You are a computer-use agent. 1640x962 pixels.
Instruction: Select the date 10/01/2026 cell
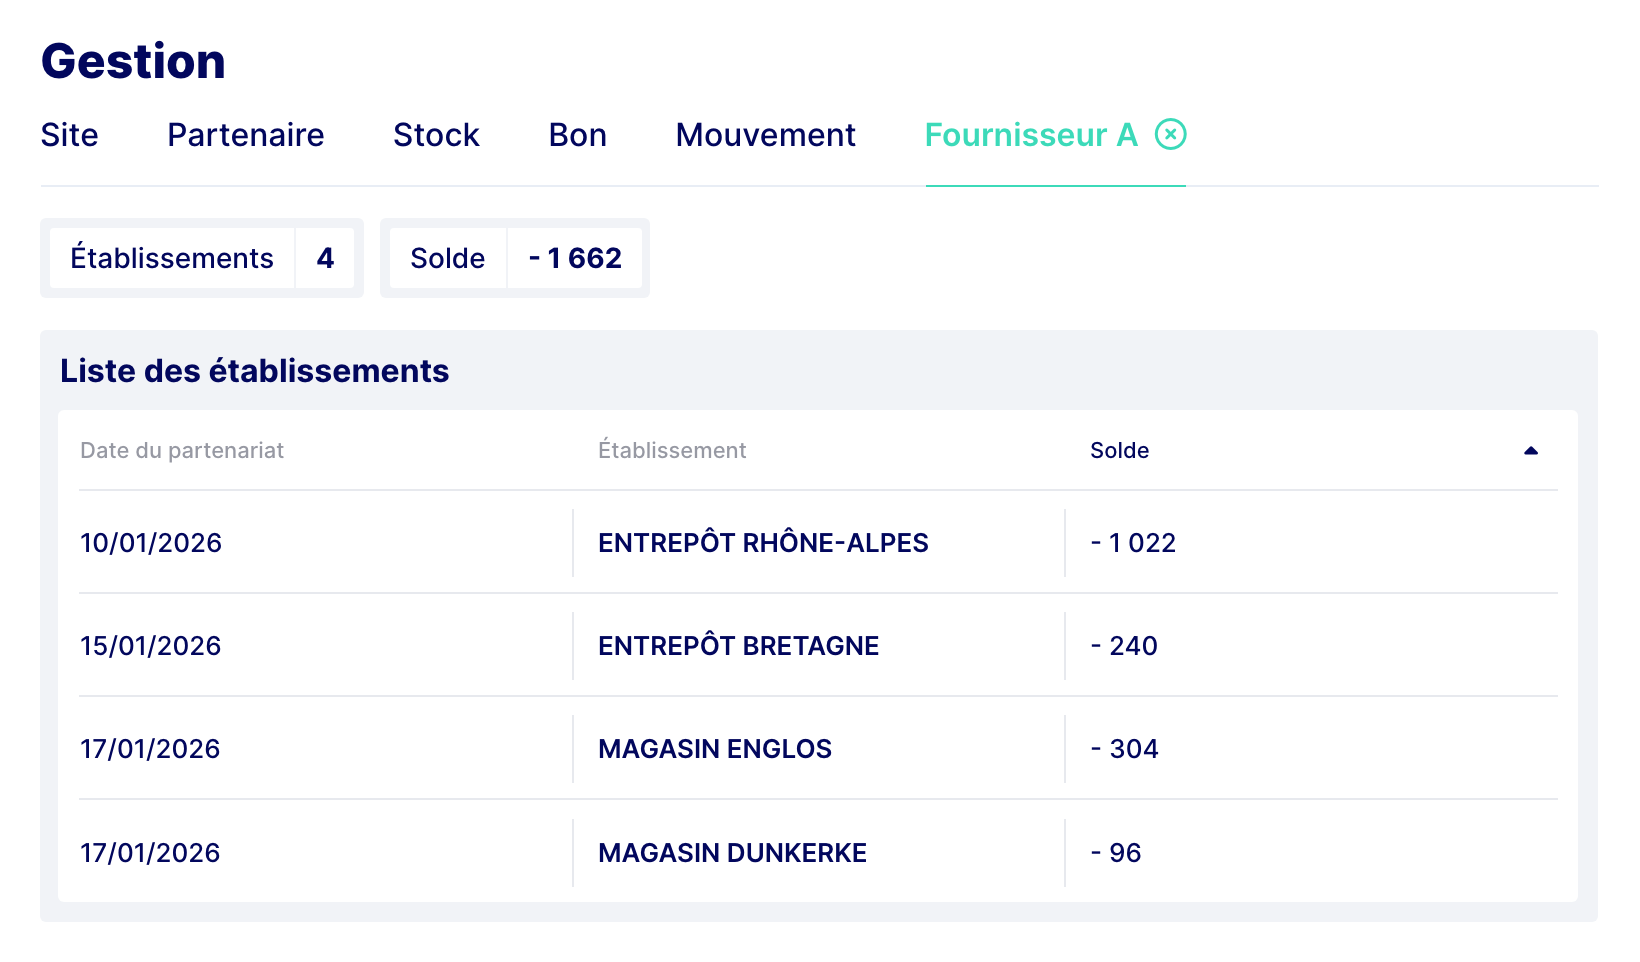[x=151, y=543]
